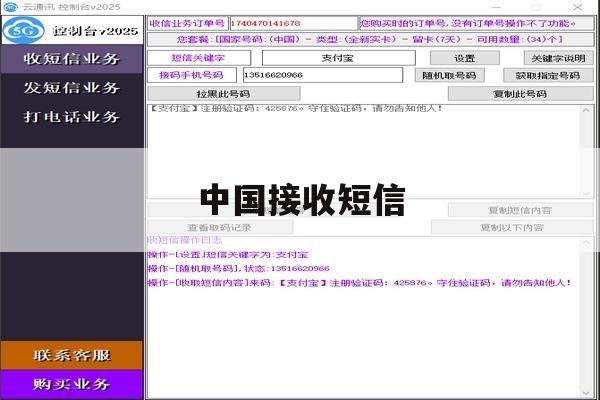This screenshot has width=600, height=400.
Task: Click log panel scrollbar down arrow
Action: point(586,393)
